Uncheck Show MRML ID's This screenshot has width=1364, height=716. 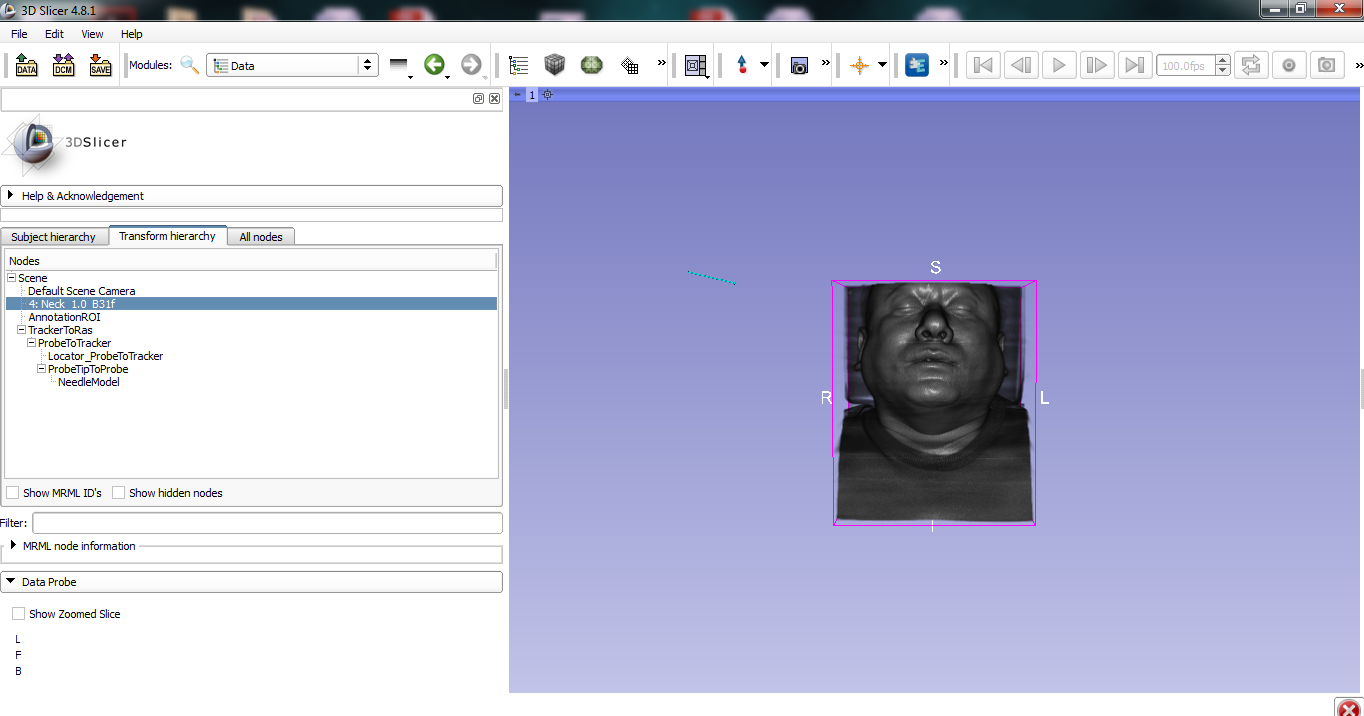coord(13,492)
